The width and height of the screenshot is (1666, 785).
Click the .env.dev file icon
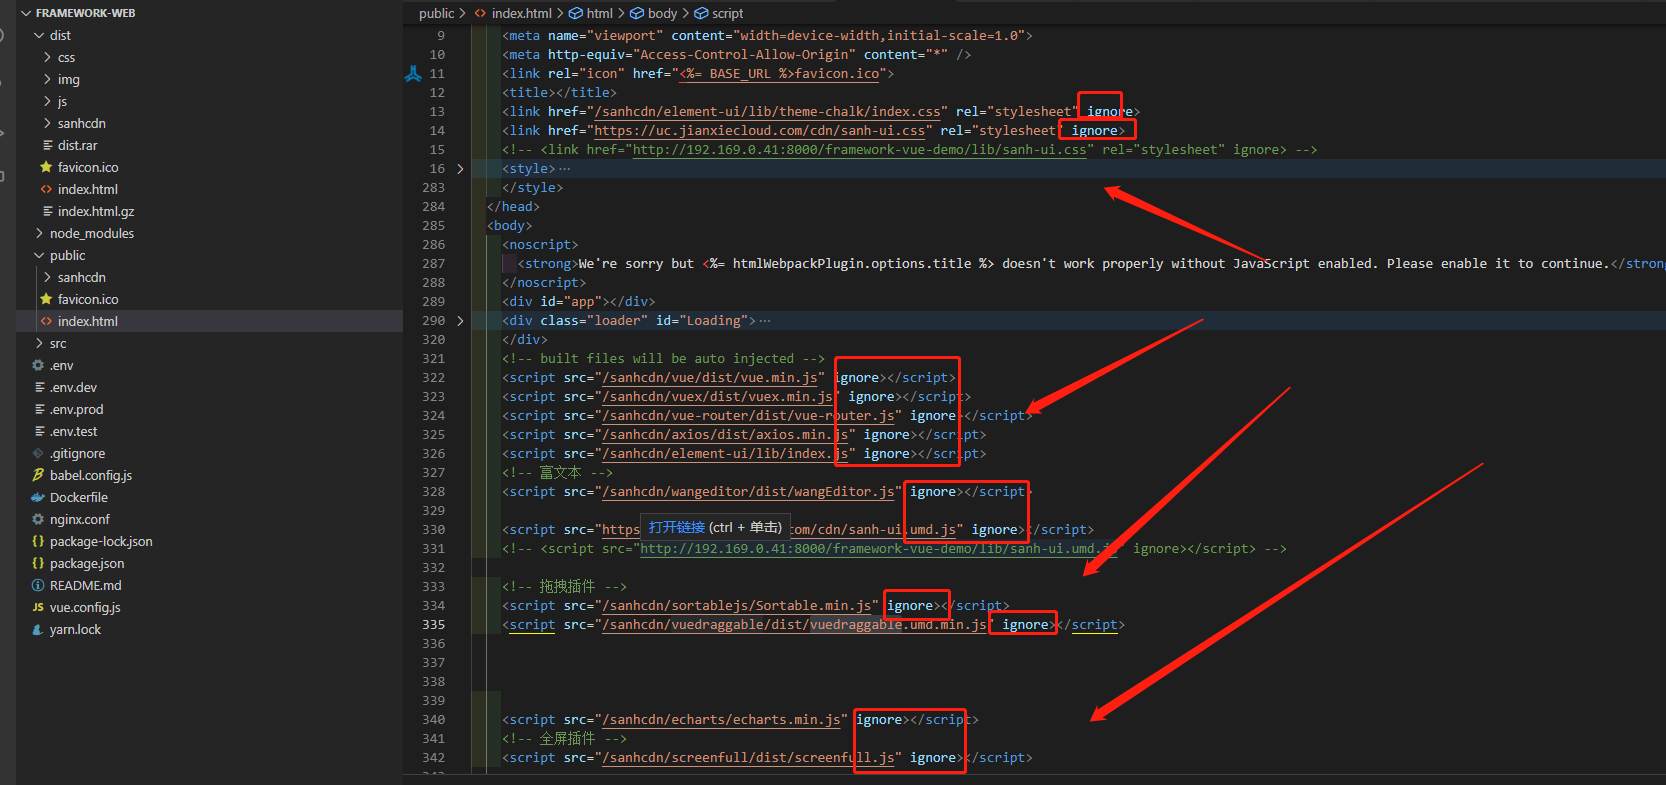(39, 388)
